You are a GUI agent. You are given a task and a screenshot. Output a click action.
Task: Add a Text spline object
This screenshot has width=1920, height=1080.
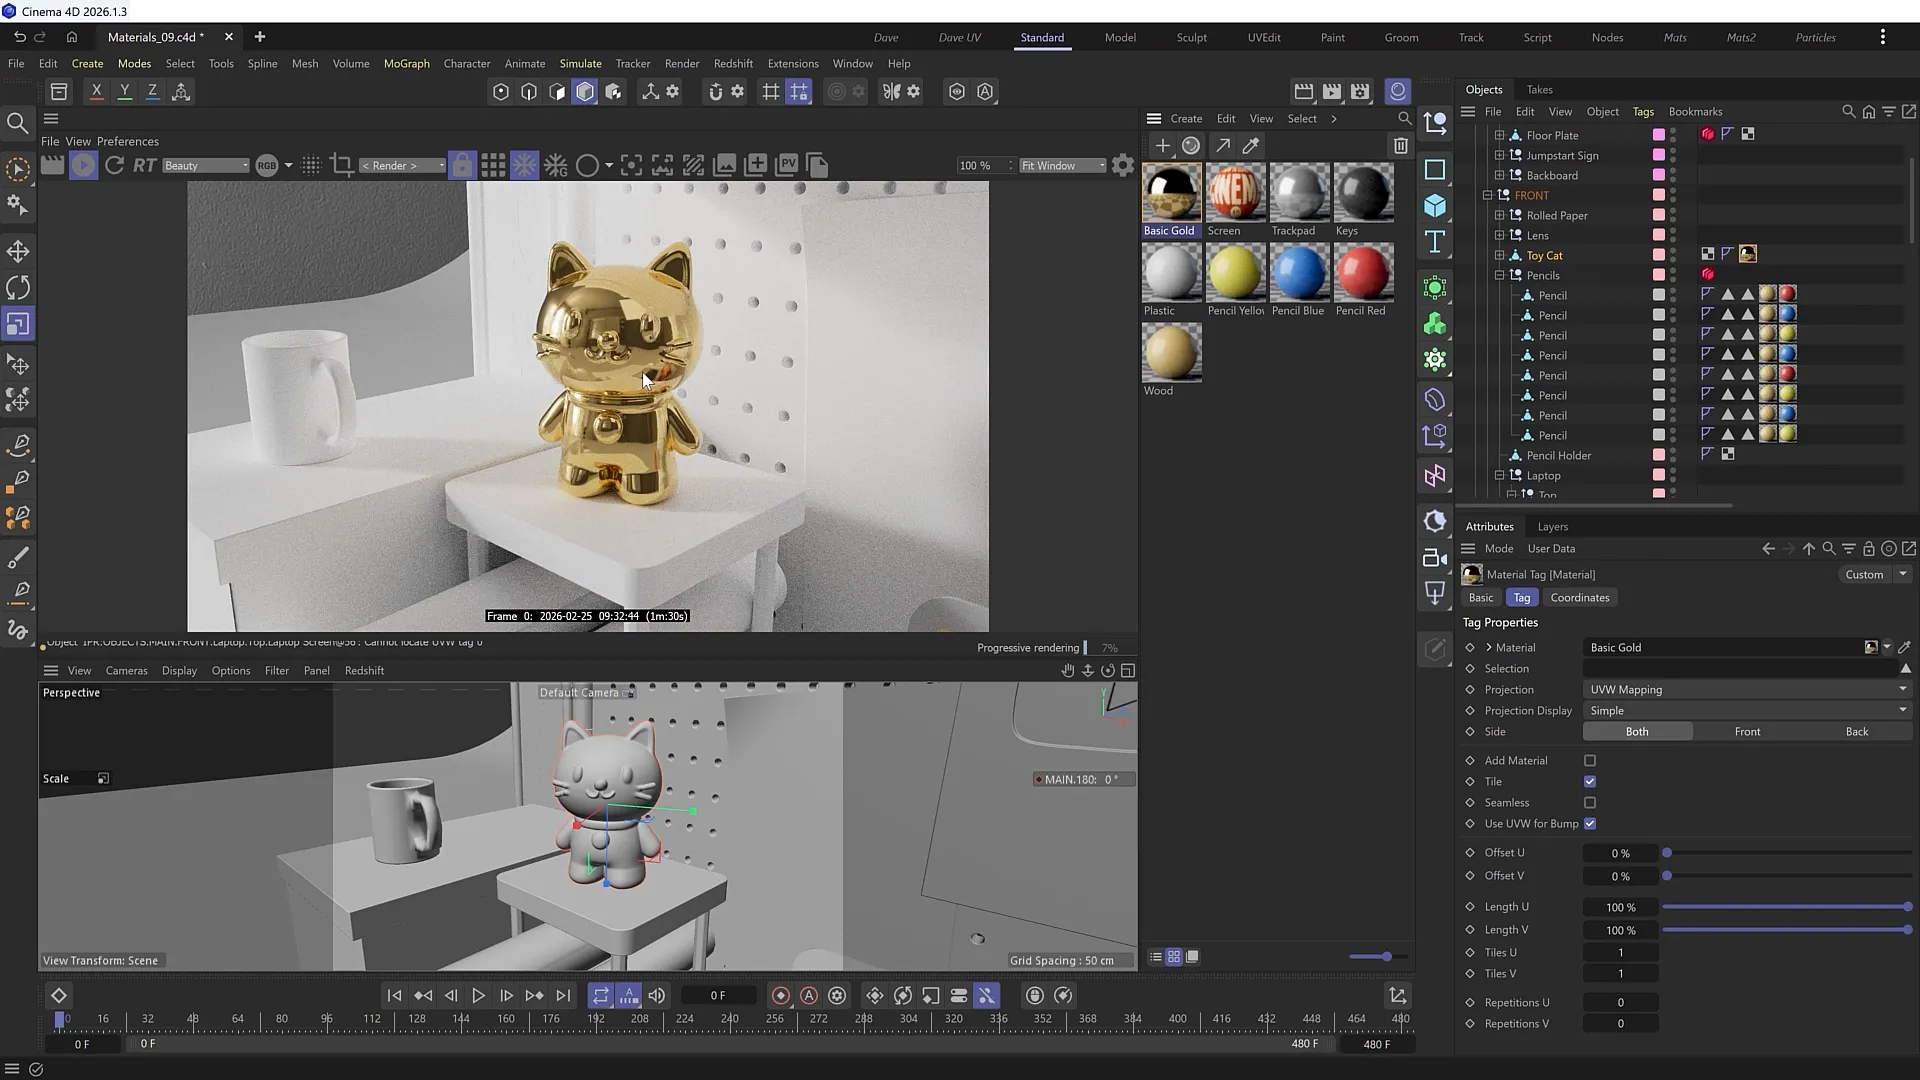[1435, 242]
